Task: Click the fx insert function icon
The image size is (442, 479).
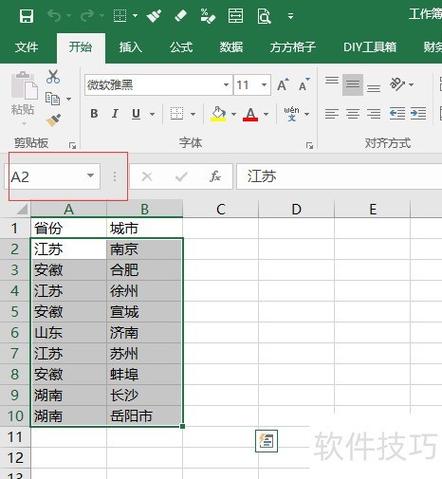Action: pos(215,176)
